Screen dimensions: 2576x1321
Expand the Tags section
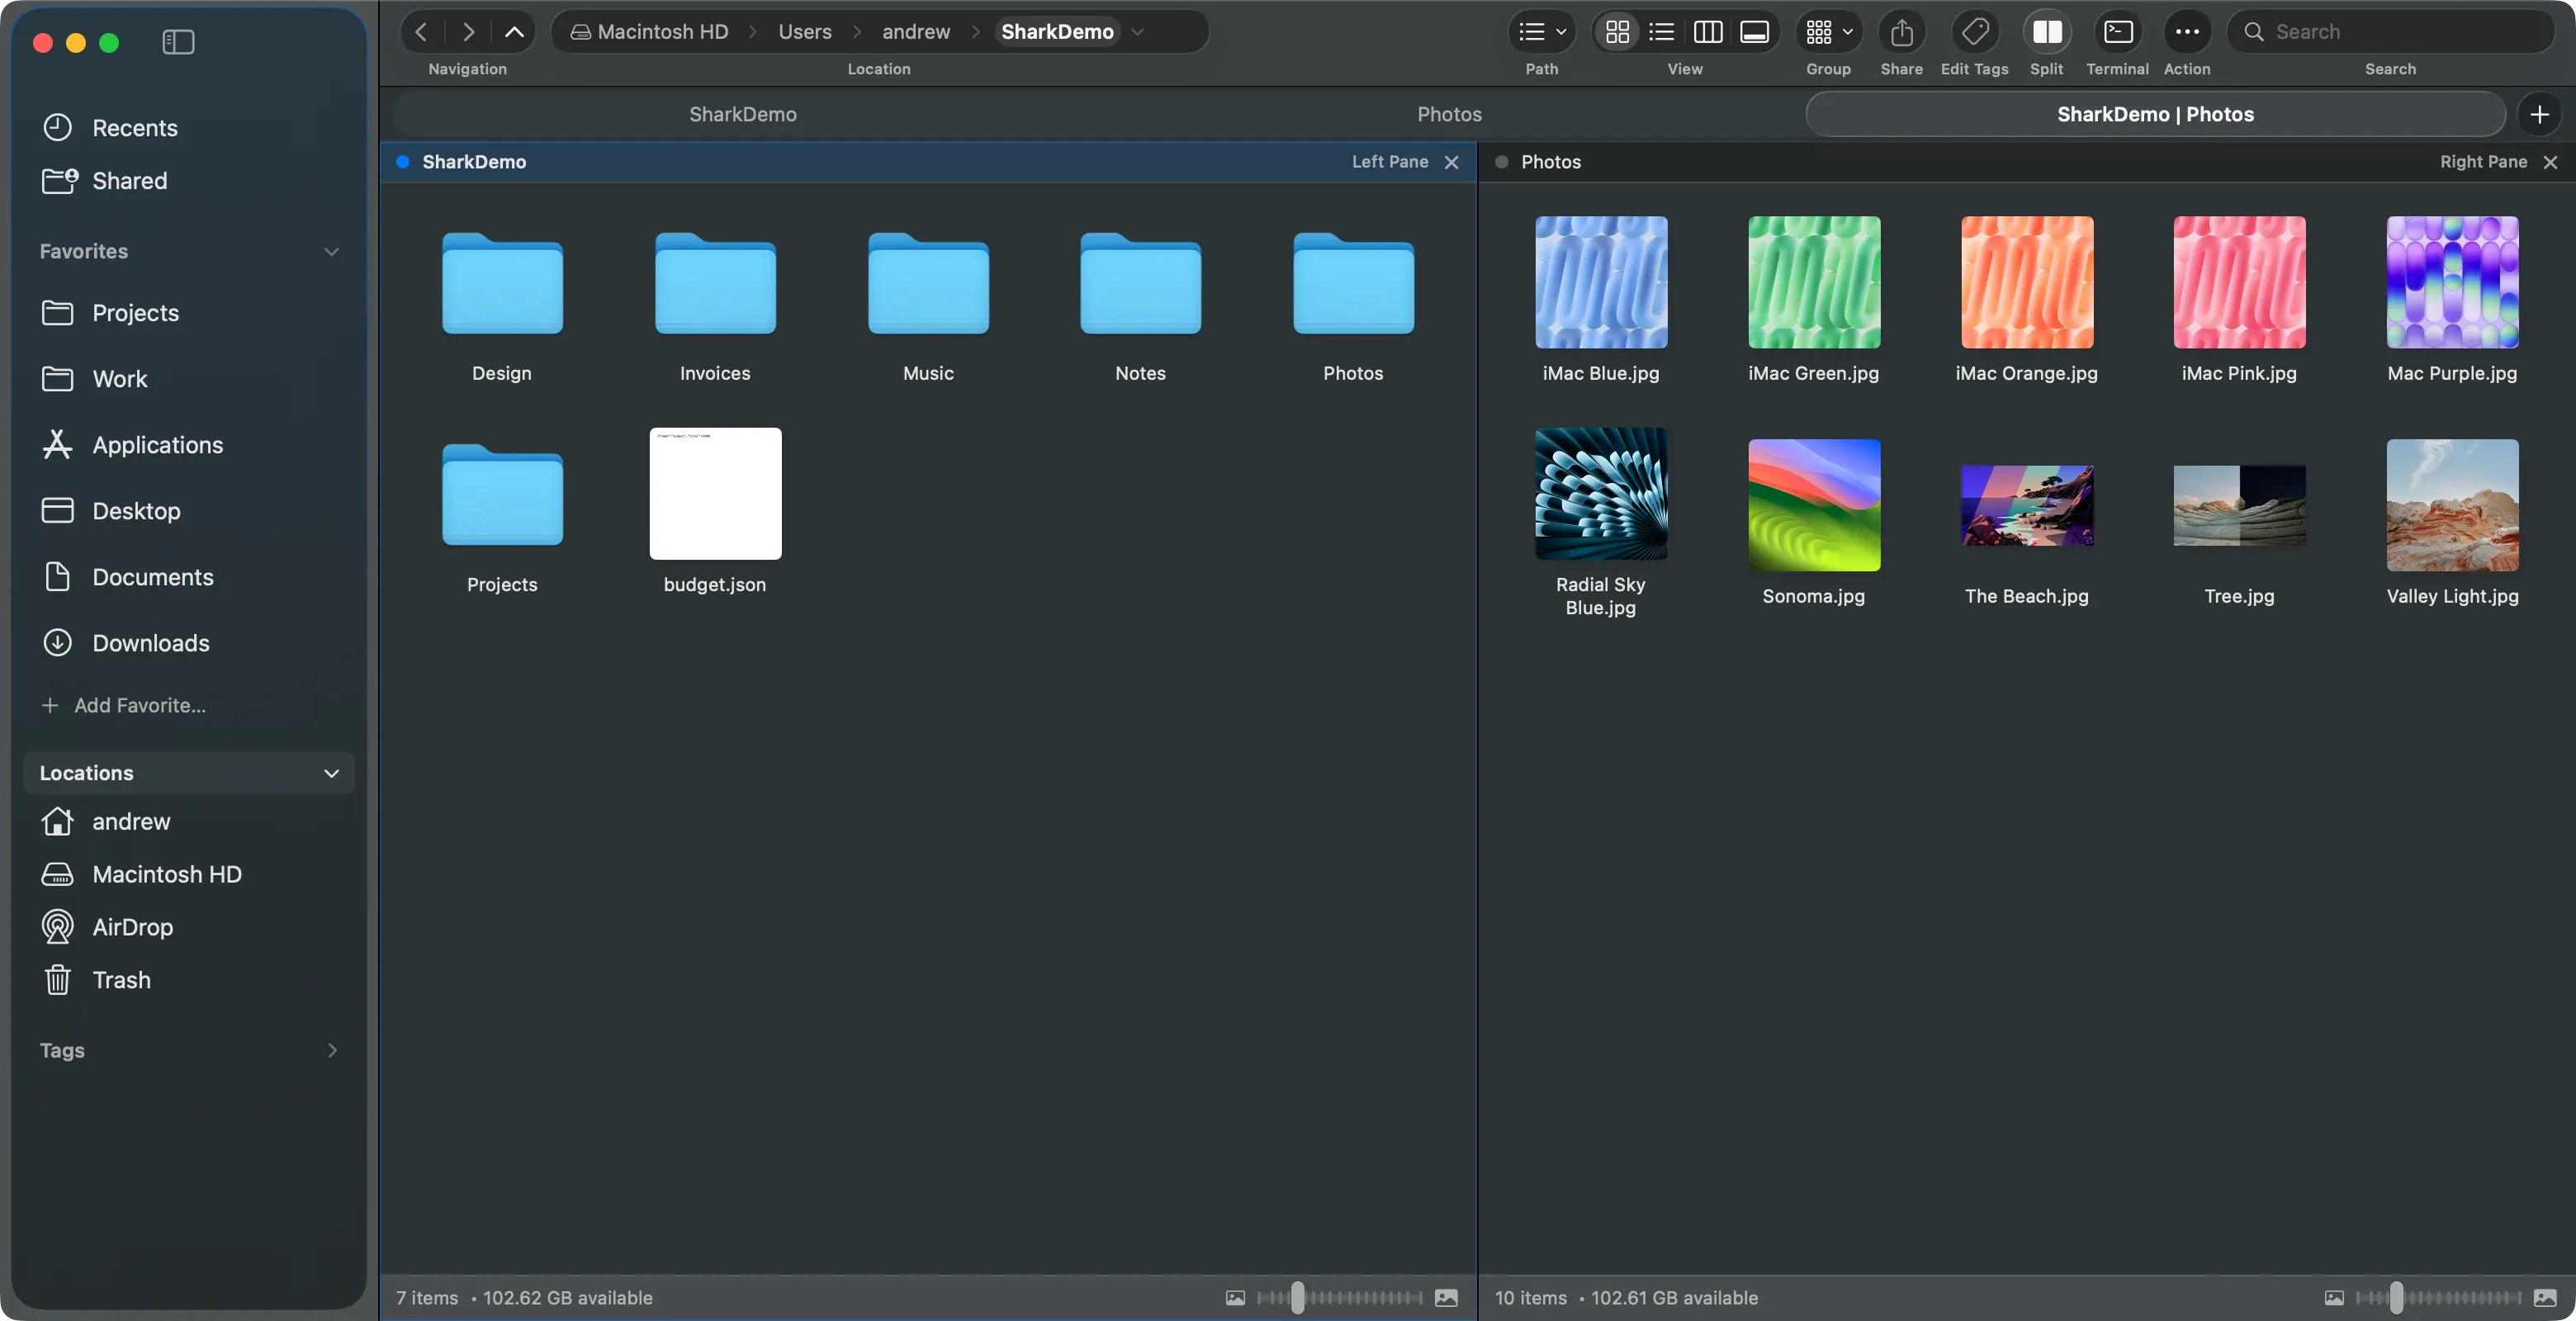[331, 1050]
